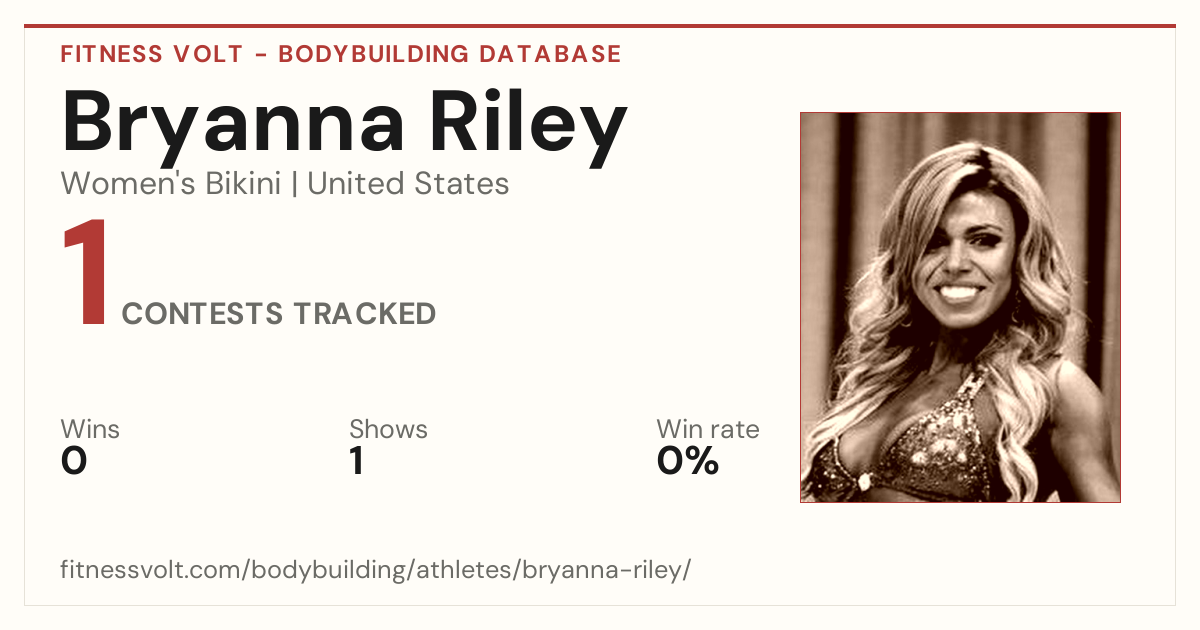The width and height of the screenshot is (1200, 630).
Task: Click the large red number 1
Action: coord(85,273)
